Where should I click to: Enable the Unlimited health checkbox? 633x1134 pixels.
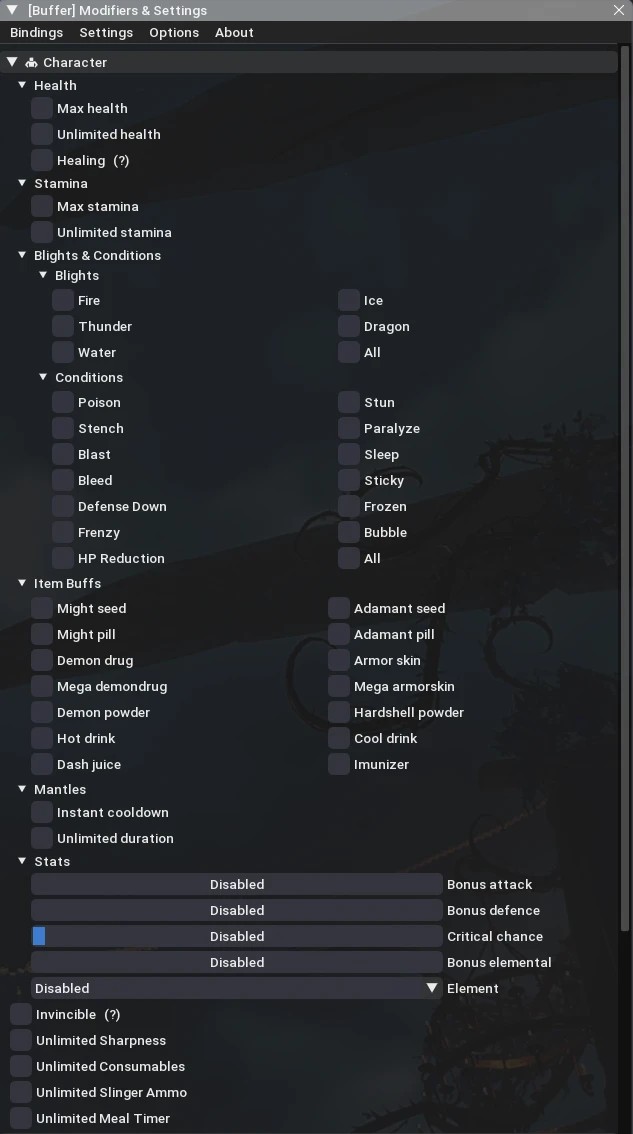42,135
